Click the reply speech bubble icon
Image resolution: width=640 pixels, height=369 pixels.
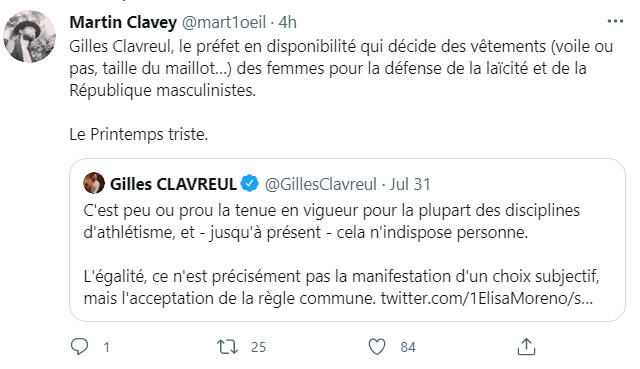pyautogui.click(x=79, y=347)
